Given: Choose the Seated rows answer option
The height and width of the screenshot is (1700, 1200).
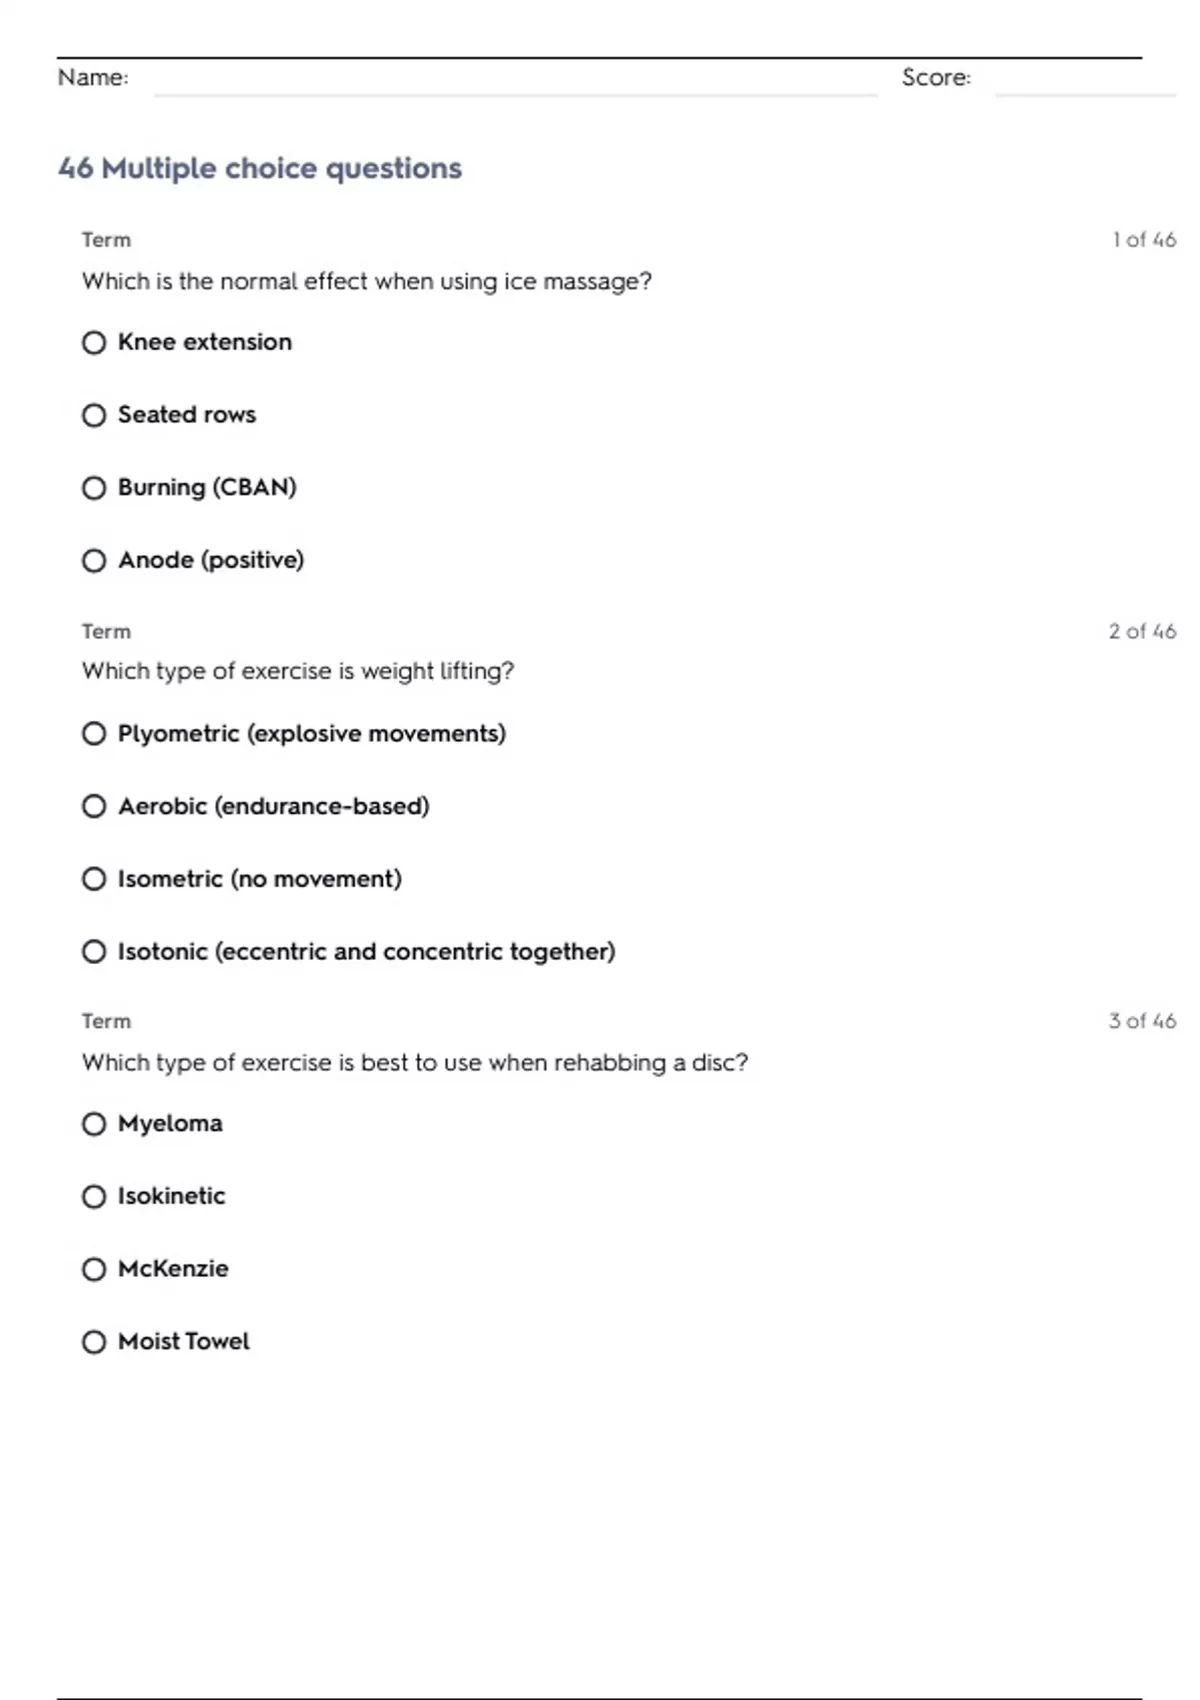Looking at the screenshot, I should pos(94,415).
